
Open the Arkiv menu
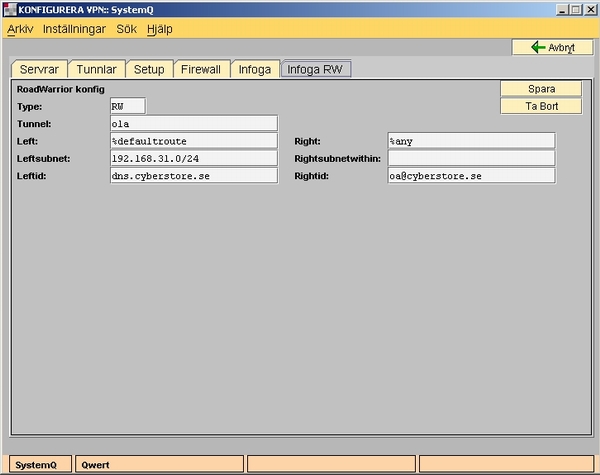20,29
